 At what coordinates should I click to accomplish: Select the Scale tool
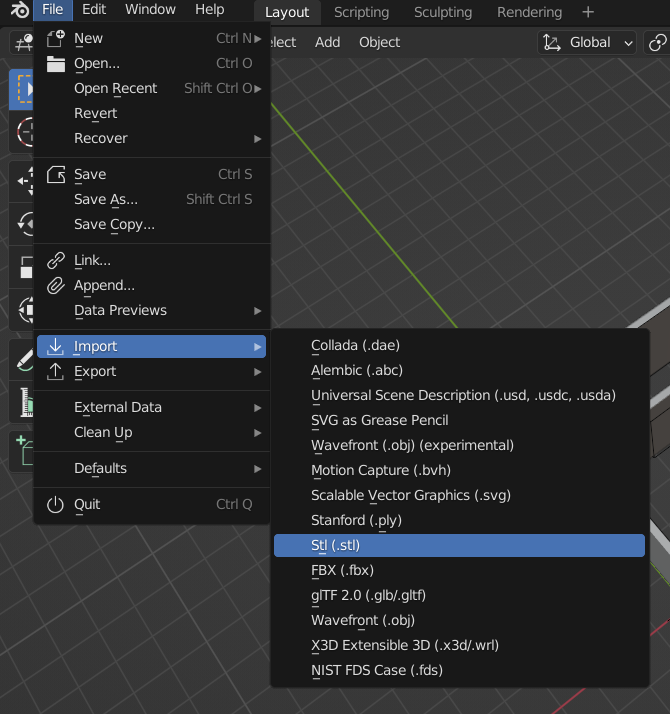click(22, 267)
